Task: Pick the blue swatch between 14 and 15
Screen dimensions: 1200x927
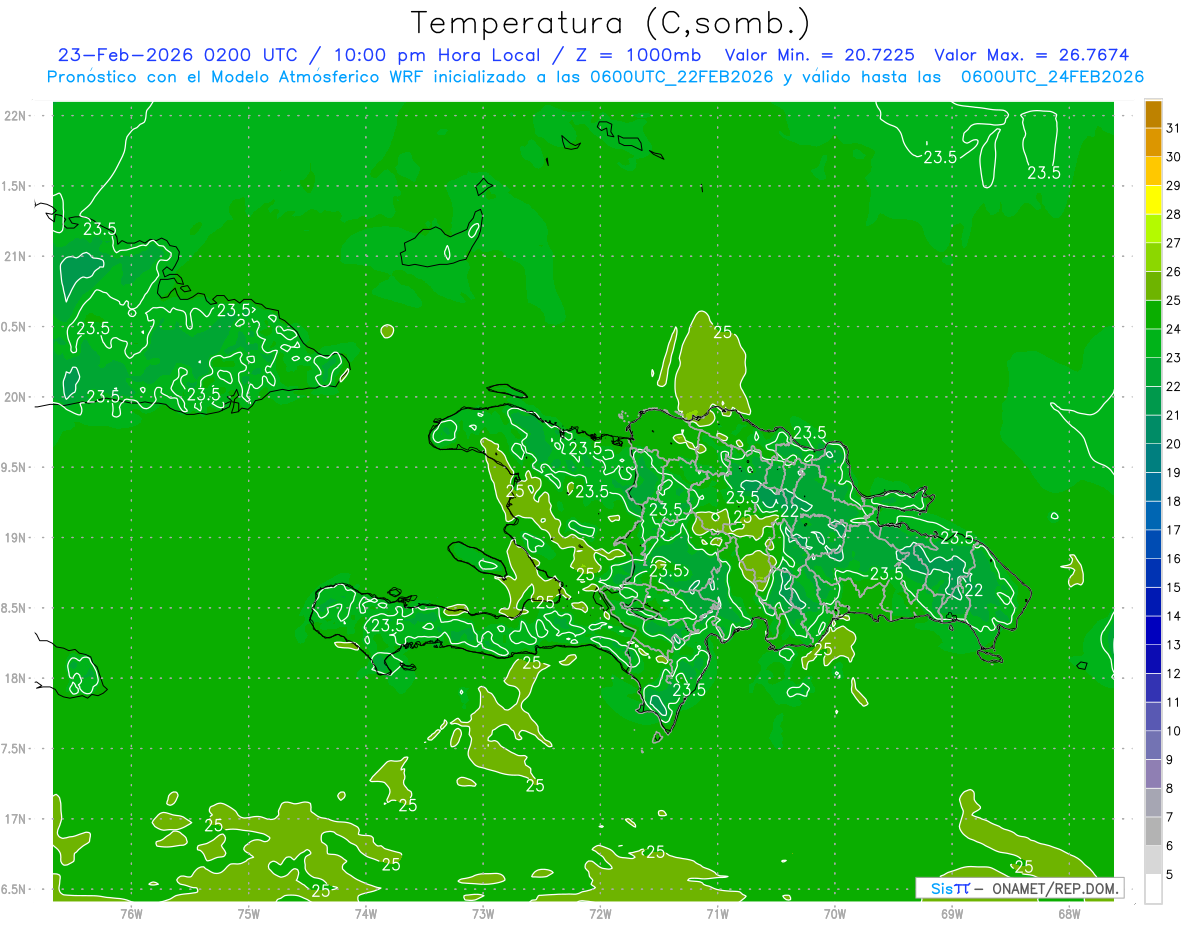Action: click(x=1153, y=602)
